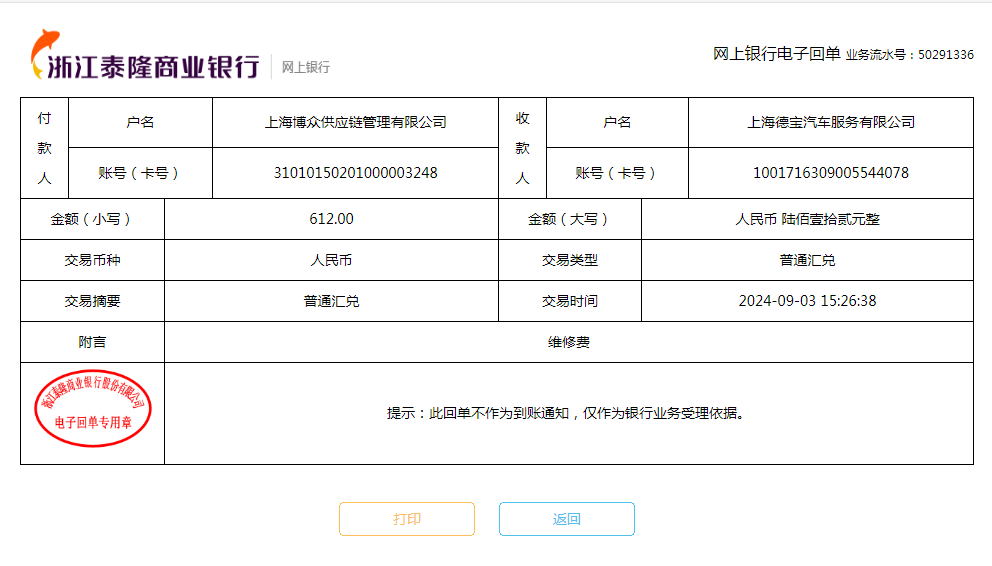Image resolution: width=992 pixels, height=566 pixels.
Task: Select the payer account number 310101502010000003248
Action: tap(355, 173)
